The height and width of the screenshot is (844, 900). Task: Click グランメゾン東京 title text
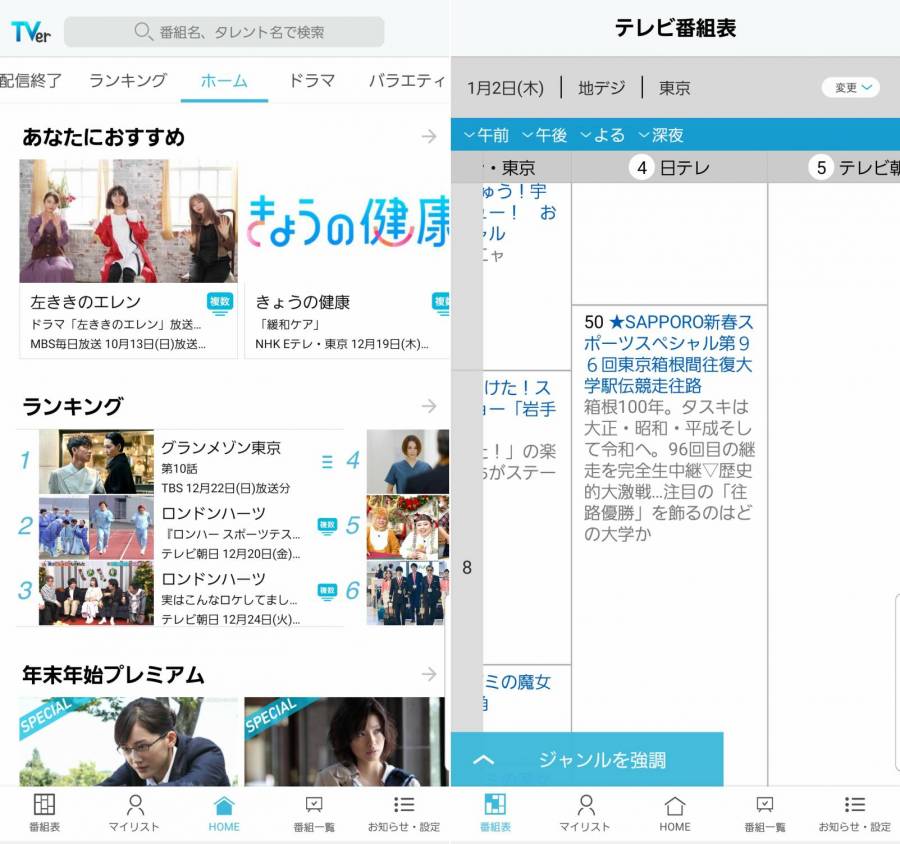(x=221, y=447)
